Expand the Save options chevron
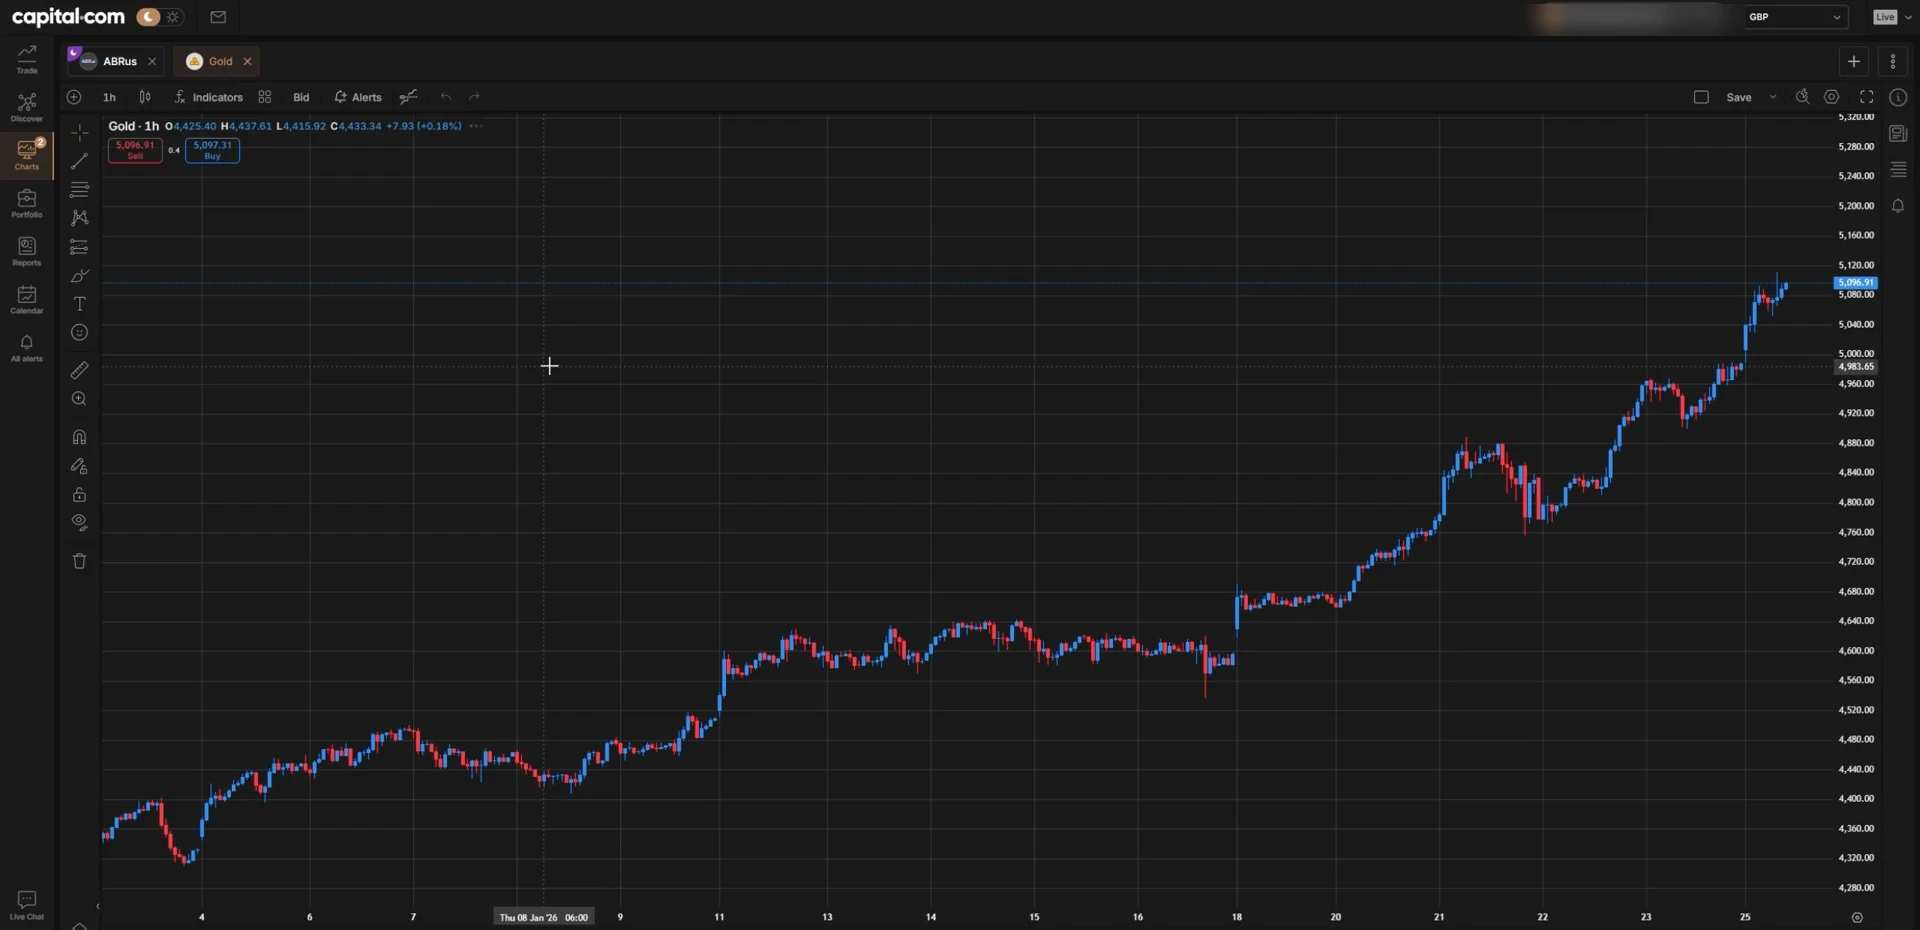Screen dimensions: 1920x930 tap(1773, 97)
